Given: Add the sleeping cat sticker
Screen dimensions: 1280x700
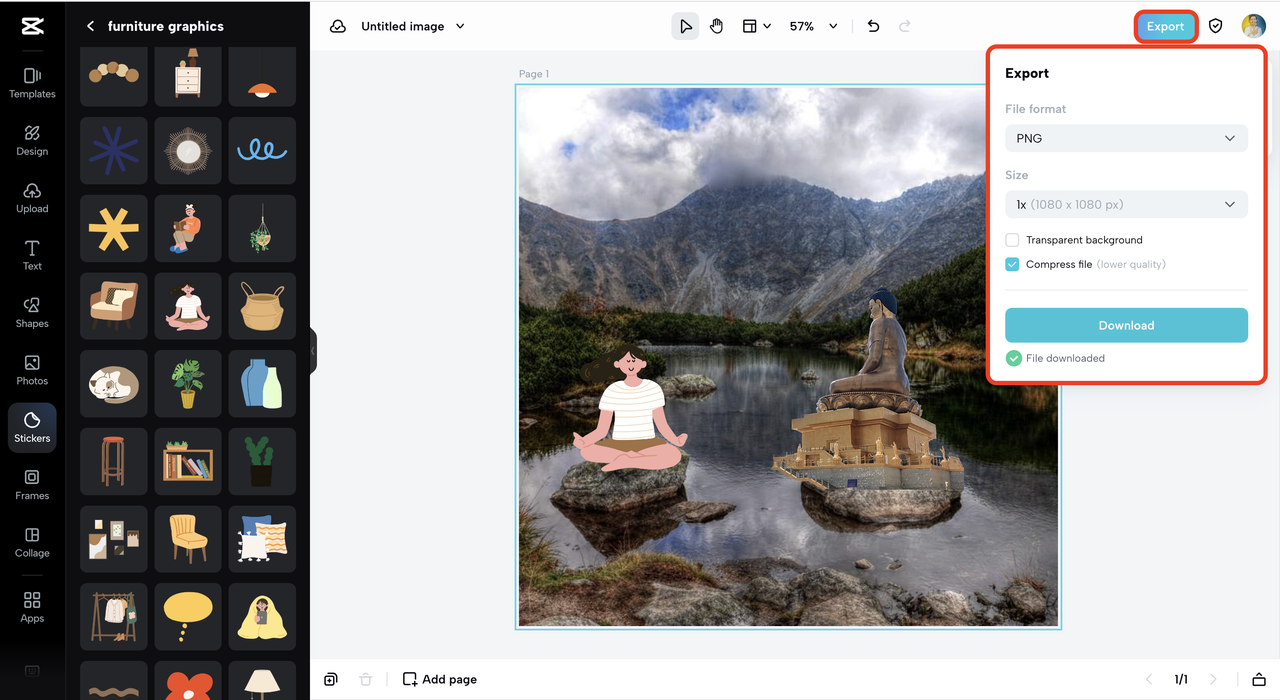Looking at the screenshot, I should click(114, 384).
